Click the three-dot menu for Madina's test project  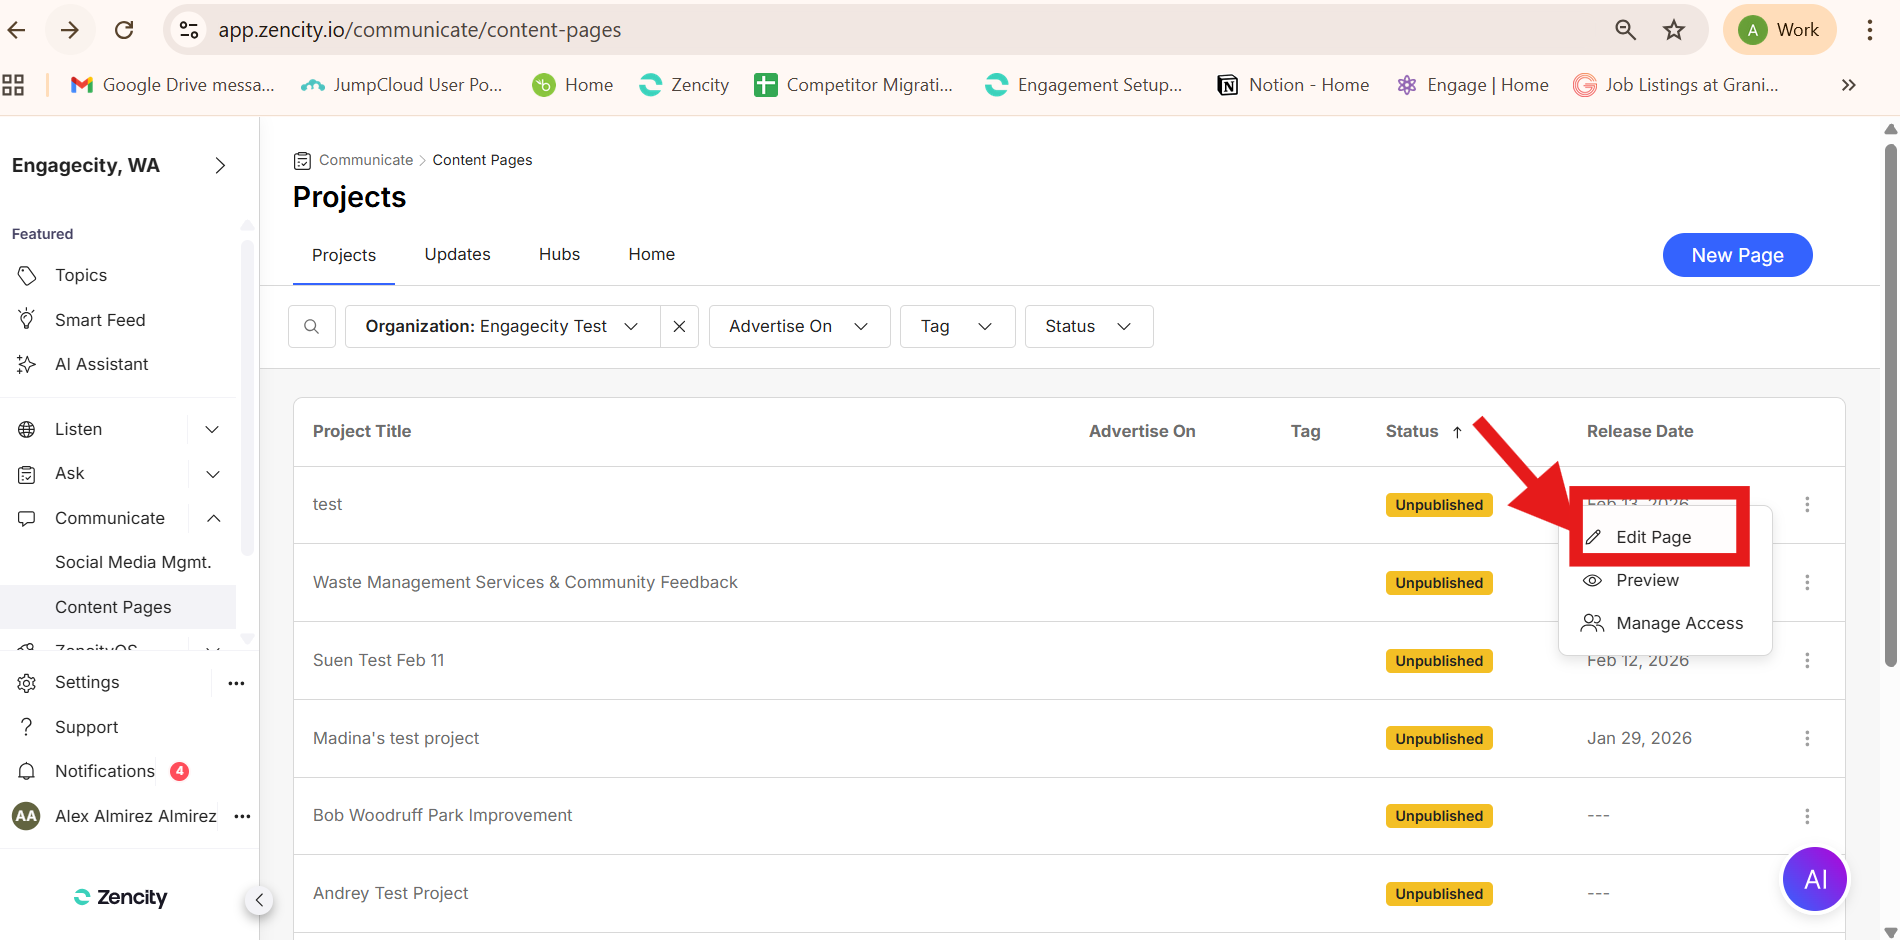coord(1806,738)
